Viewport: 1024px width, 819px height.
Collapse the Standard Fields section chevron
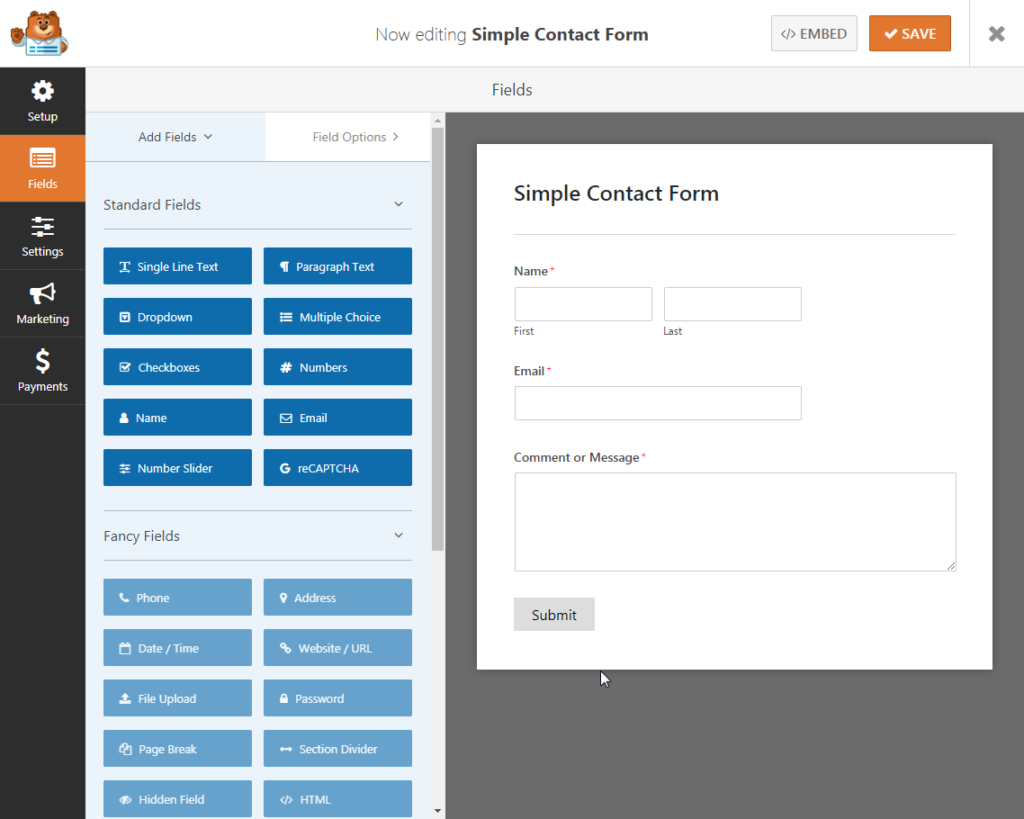click(x=398, y=204)
